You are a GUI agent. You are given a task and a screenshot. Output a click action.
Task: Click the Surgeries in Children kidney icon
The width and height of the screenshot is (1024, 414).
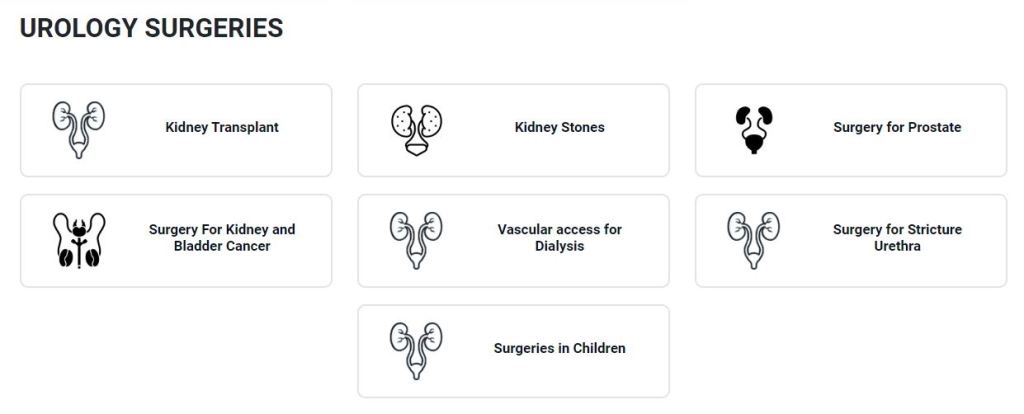[416, 351]
